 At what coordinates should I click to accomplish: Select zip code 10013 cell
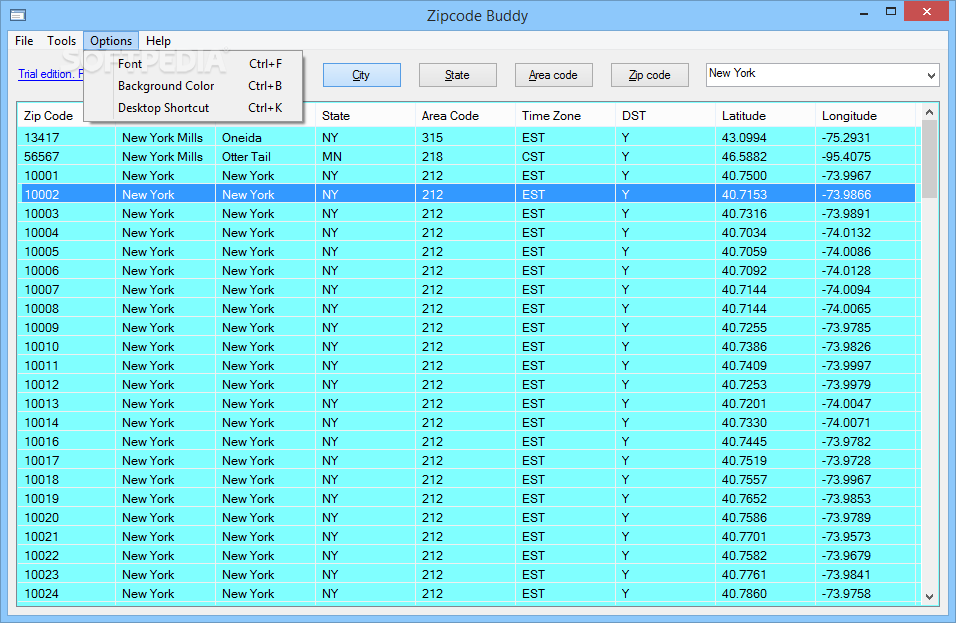pos(68,404)
